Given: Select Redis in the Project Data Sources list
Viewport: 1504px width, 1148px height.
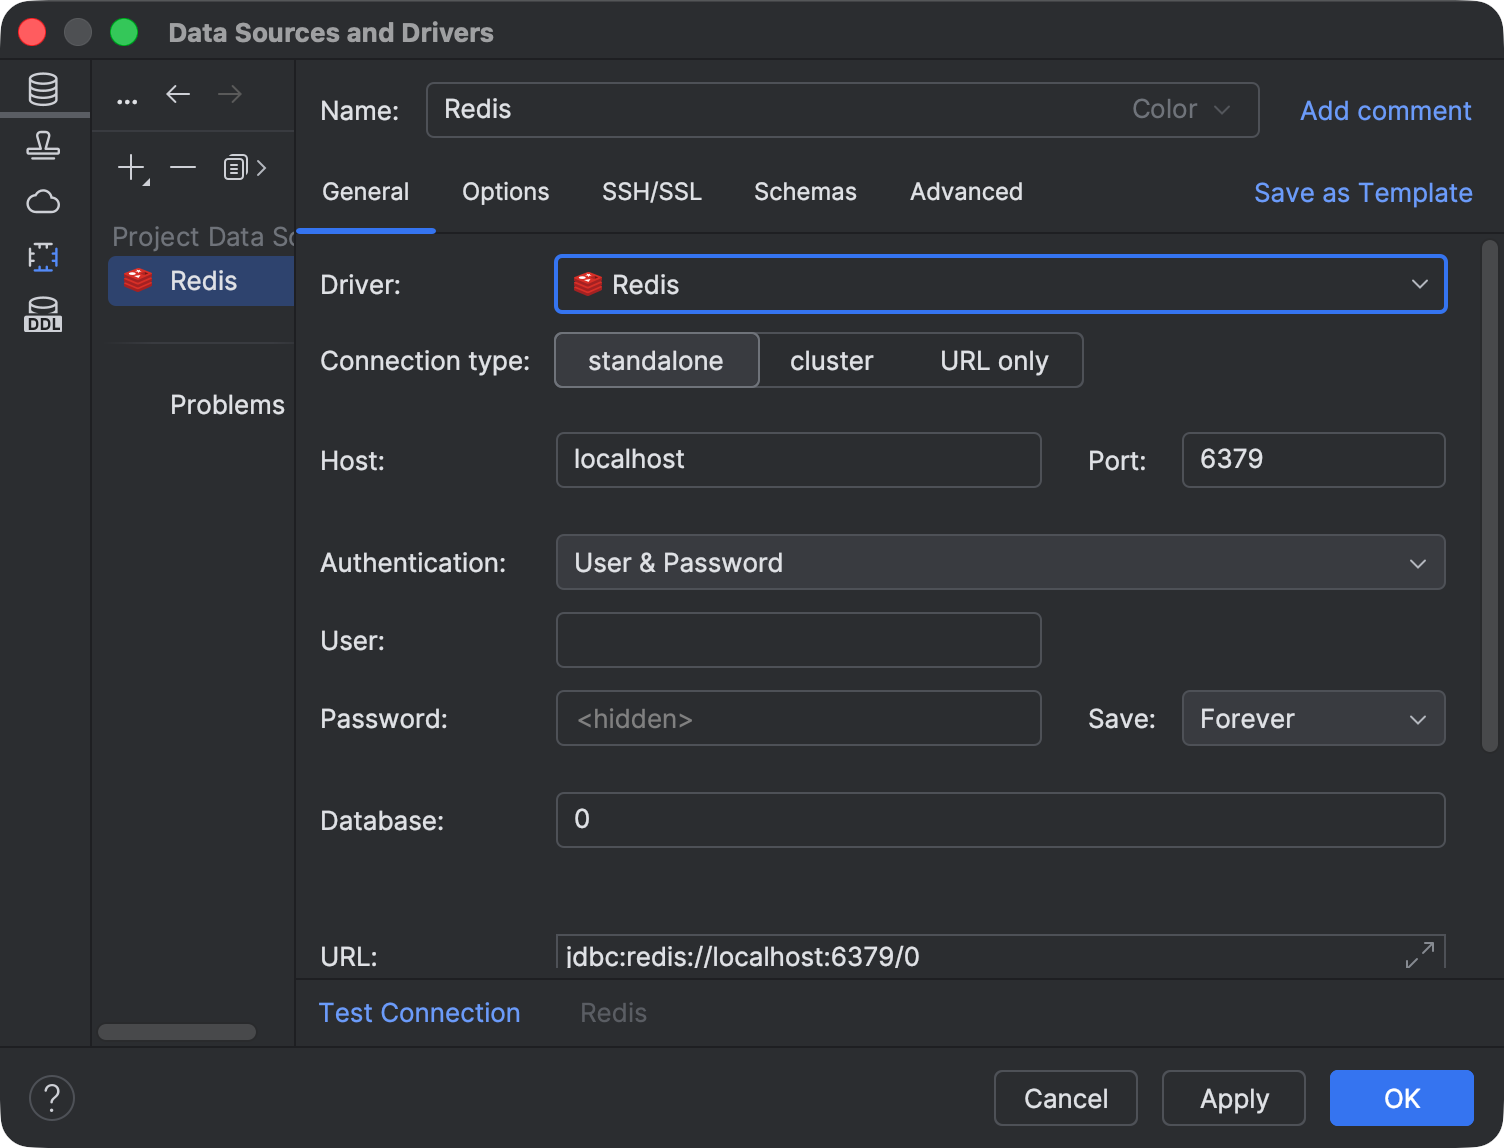Looking at the screenshot, I should [x=201, y=281].
